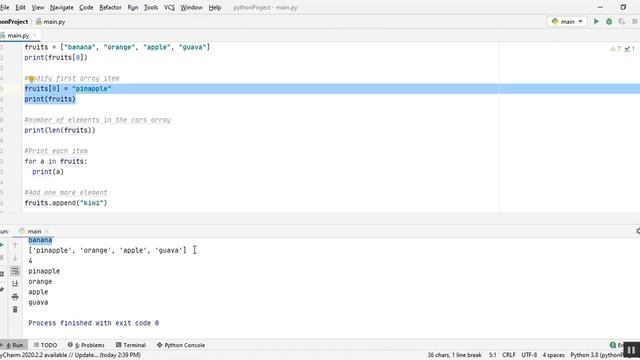This screenshot has height=360, width=640.
Task: Run the main configuration with the green play icon
Action: 596,21
